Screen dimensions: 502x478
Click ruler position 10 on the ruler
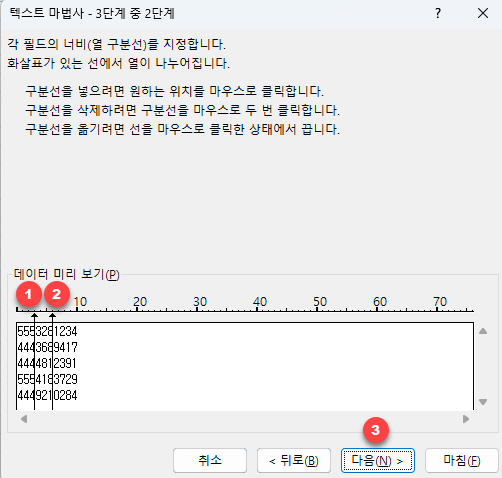click(x=80, y=302)
